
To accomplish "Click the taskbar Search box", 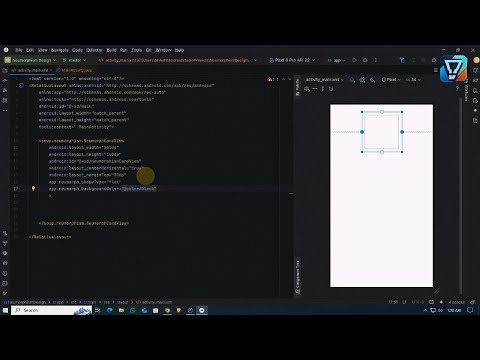I will coord(52,310).
